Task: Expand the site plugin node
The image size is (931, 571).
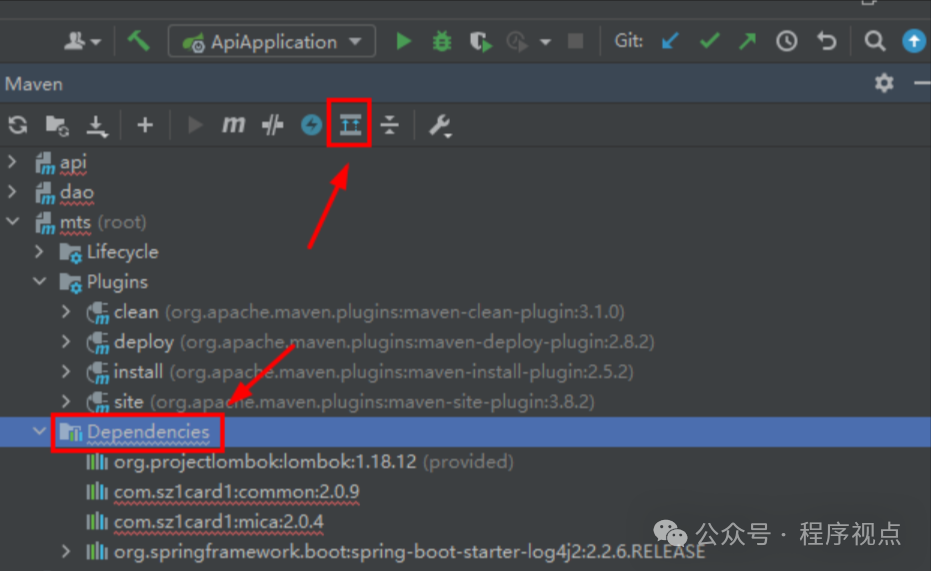Action: coord(66,402)
